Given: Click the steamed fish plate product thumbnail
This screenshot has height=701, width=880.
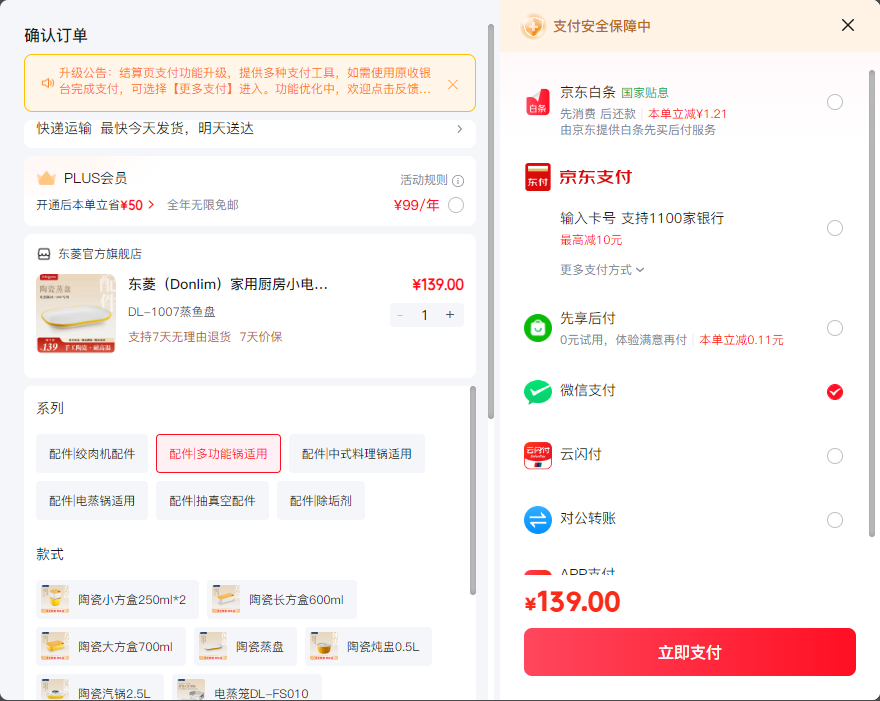Looking at the screenshot, I should pyautogui.click(x=76, y=313).
